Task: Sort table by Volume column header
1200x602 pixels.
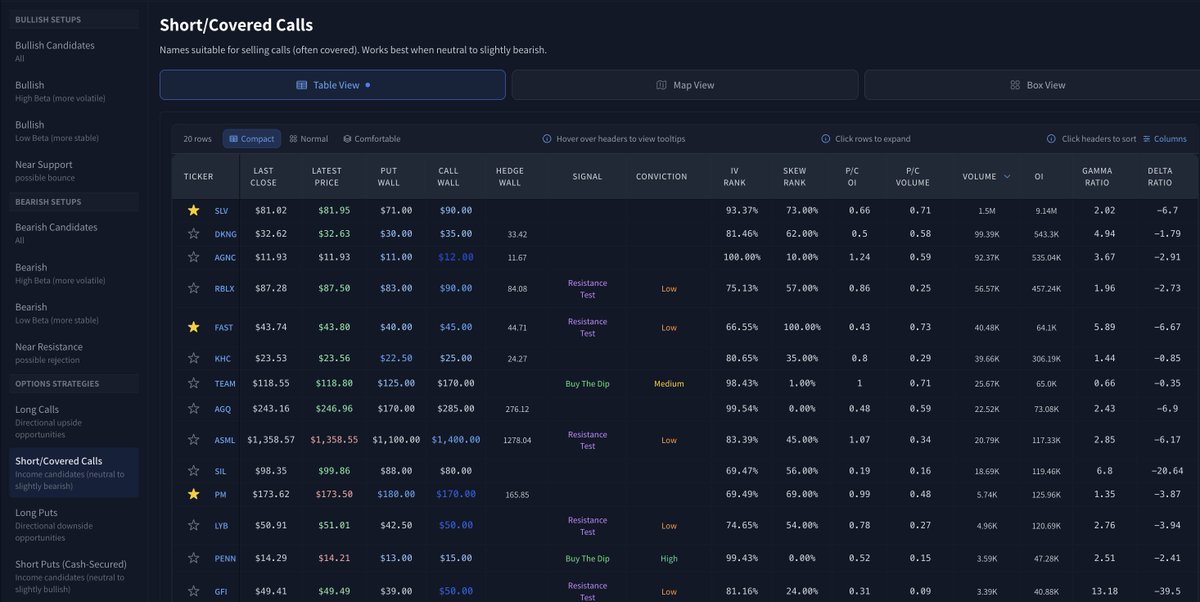Action: 986,176
